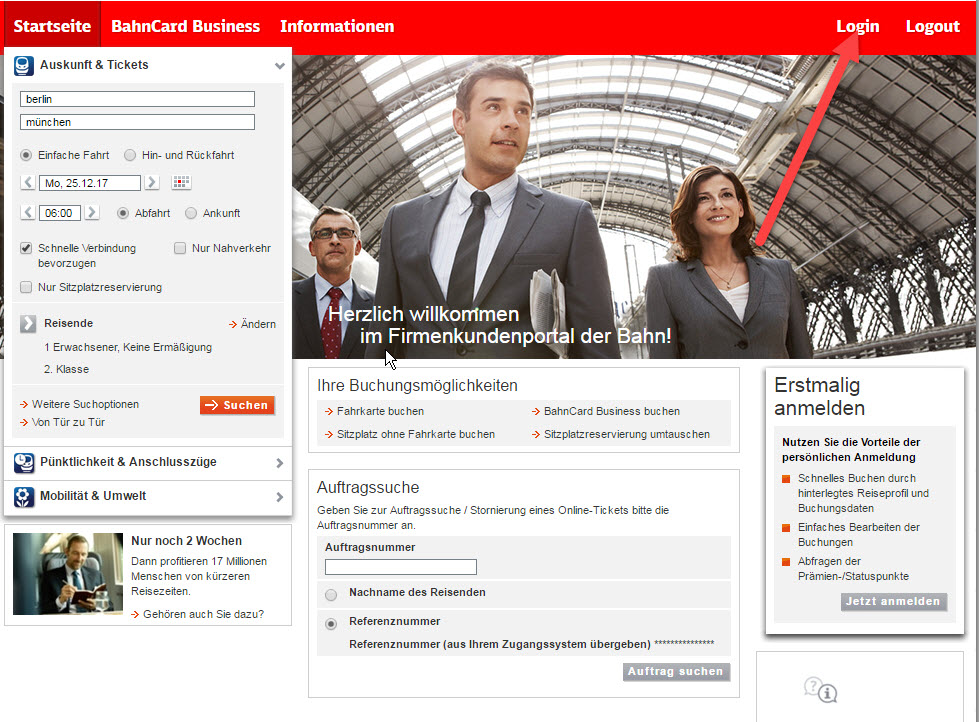
Task: Select the Referenznummer radio button
Action: pyautogui.click(x=331, y=623)
